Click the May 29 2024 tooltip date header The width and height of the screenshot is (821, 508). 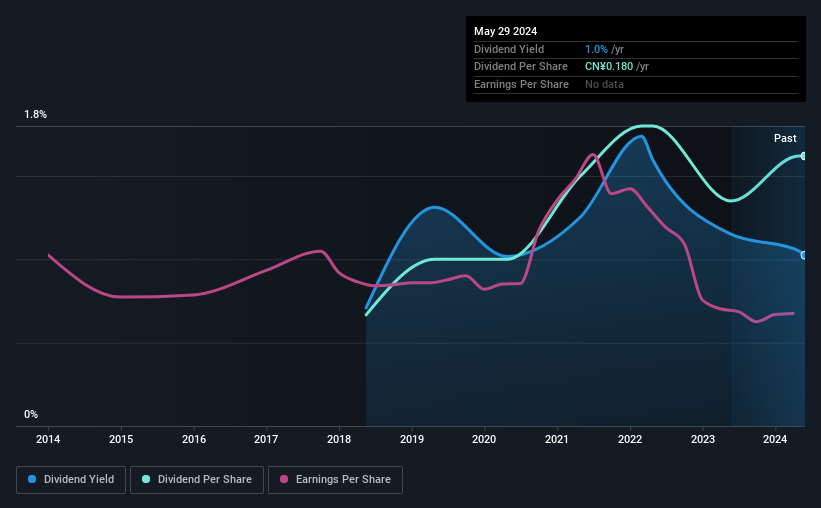tap(505, 31)
